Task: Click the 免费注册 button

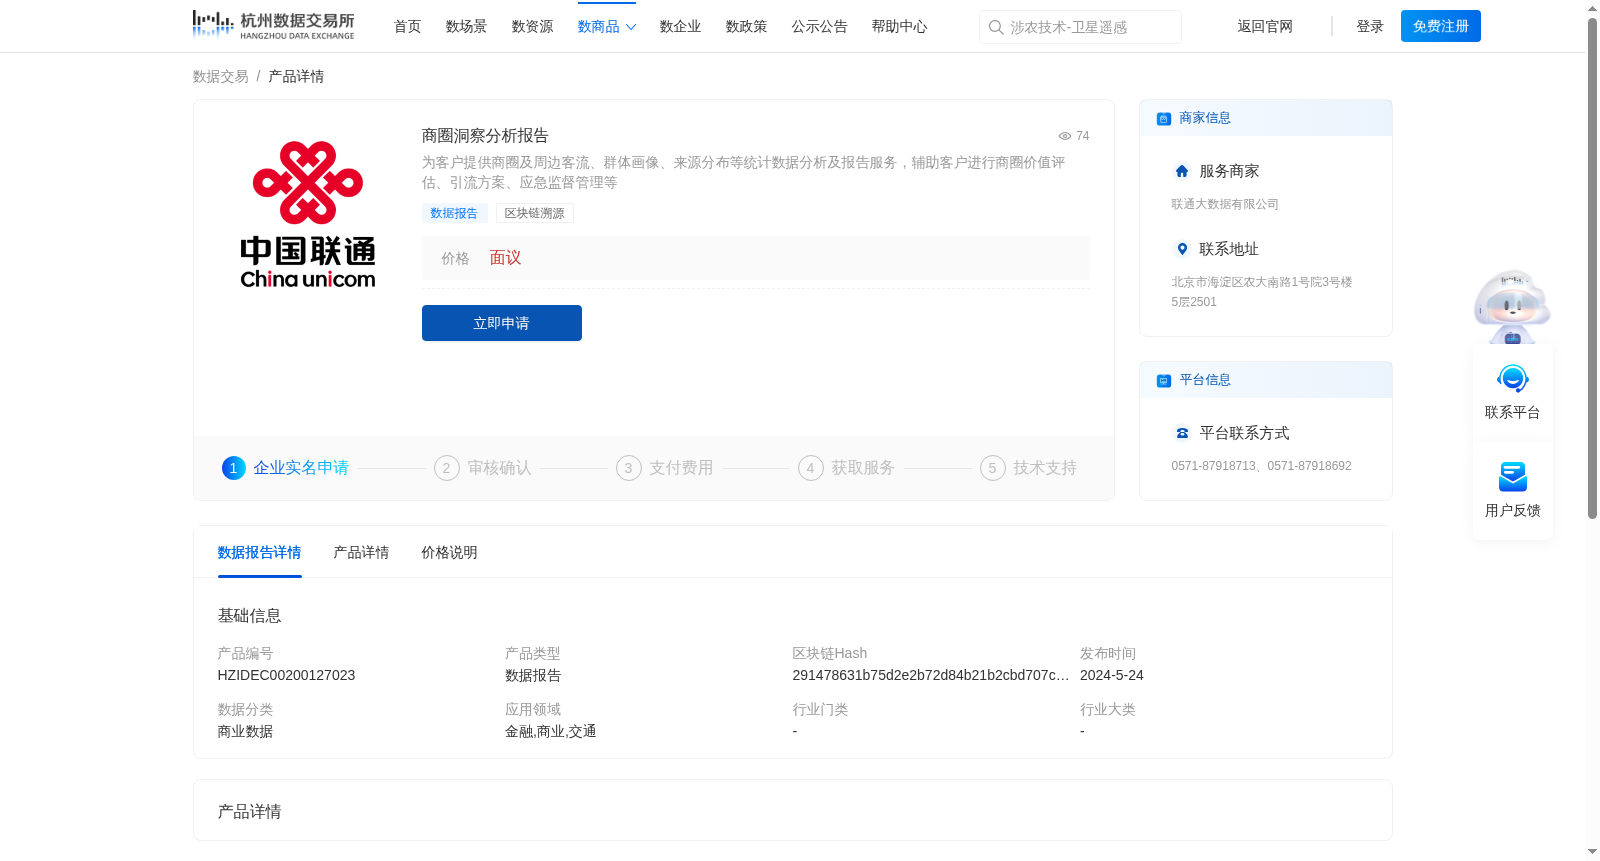Action: [x=1441, y=26]
